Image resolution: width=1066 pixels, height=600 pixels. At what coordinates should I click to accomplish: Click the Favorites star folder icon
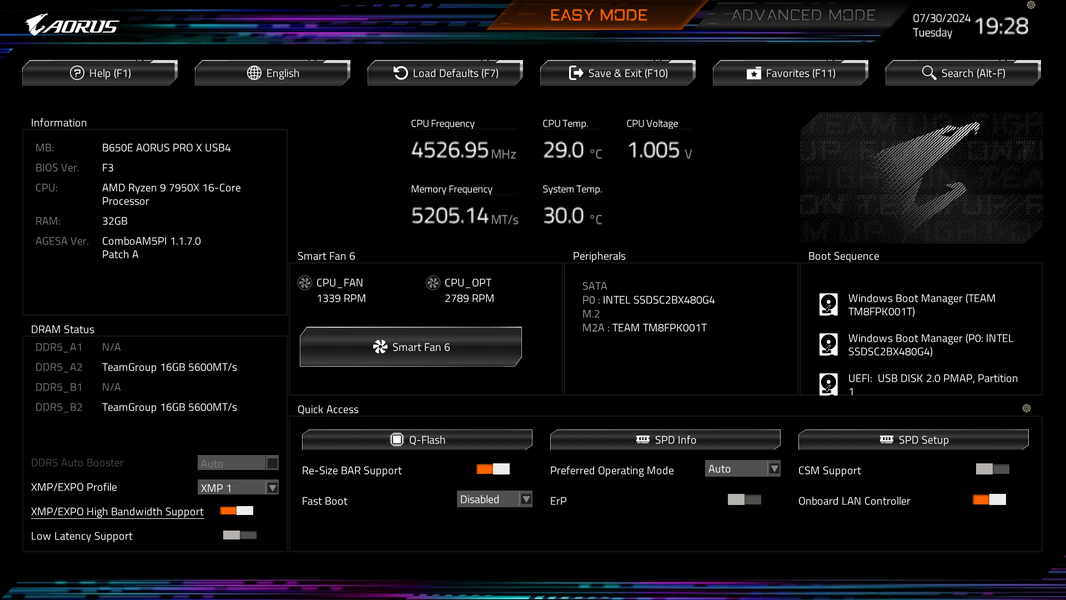753,73
